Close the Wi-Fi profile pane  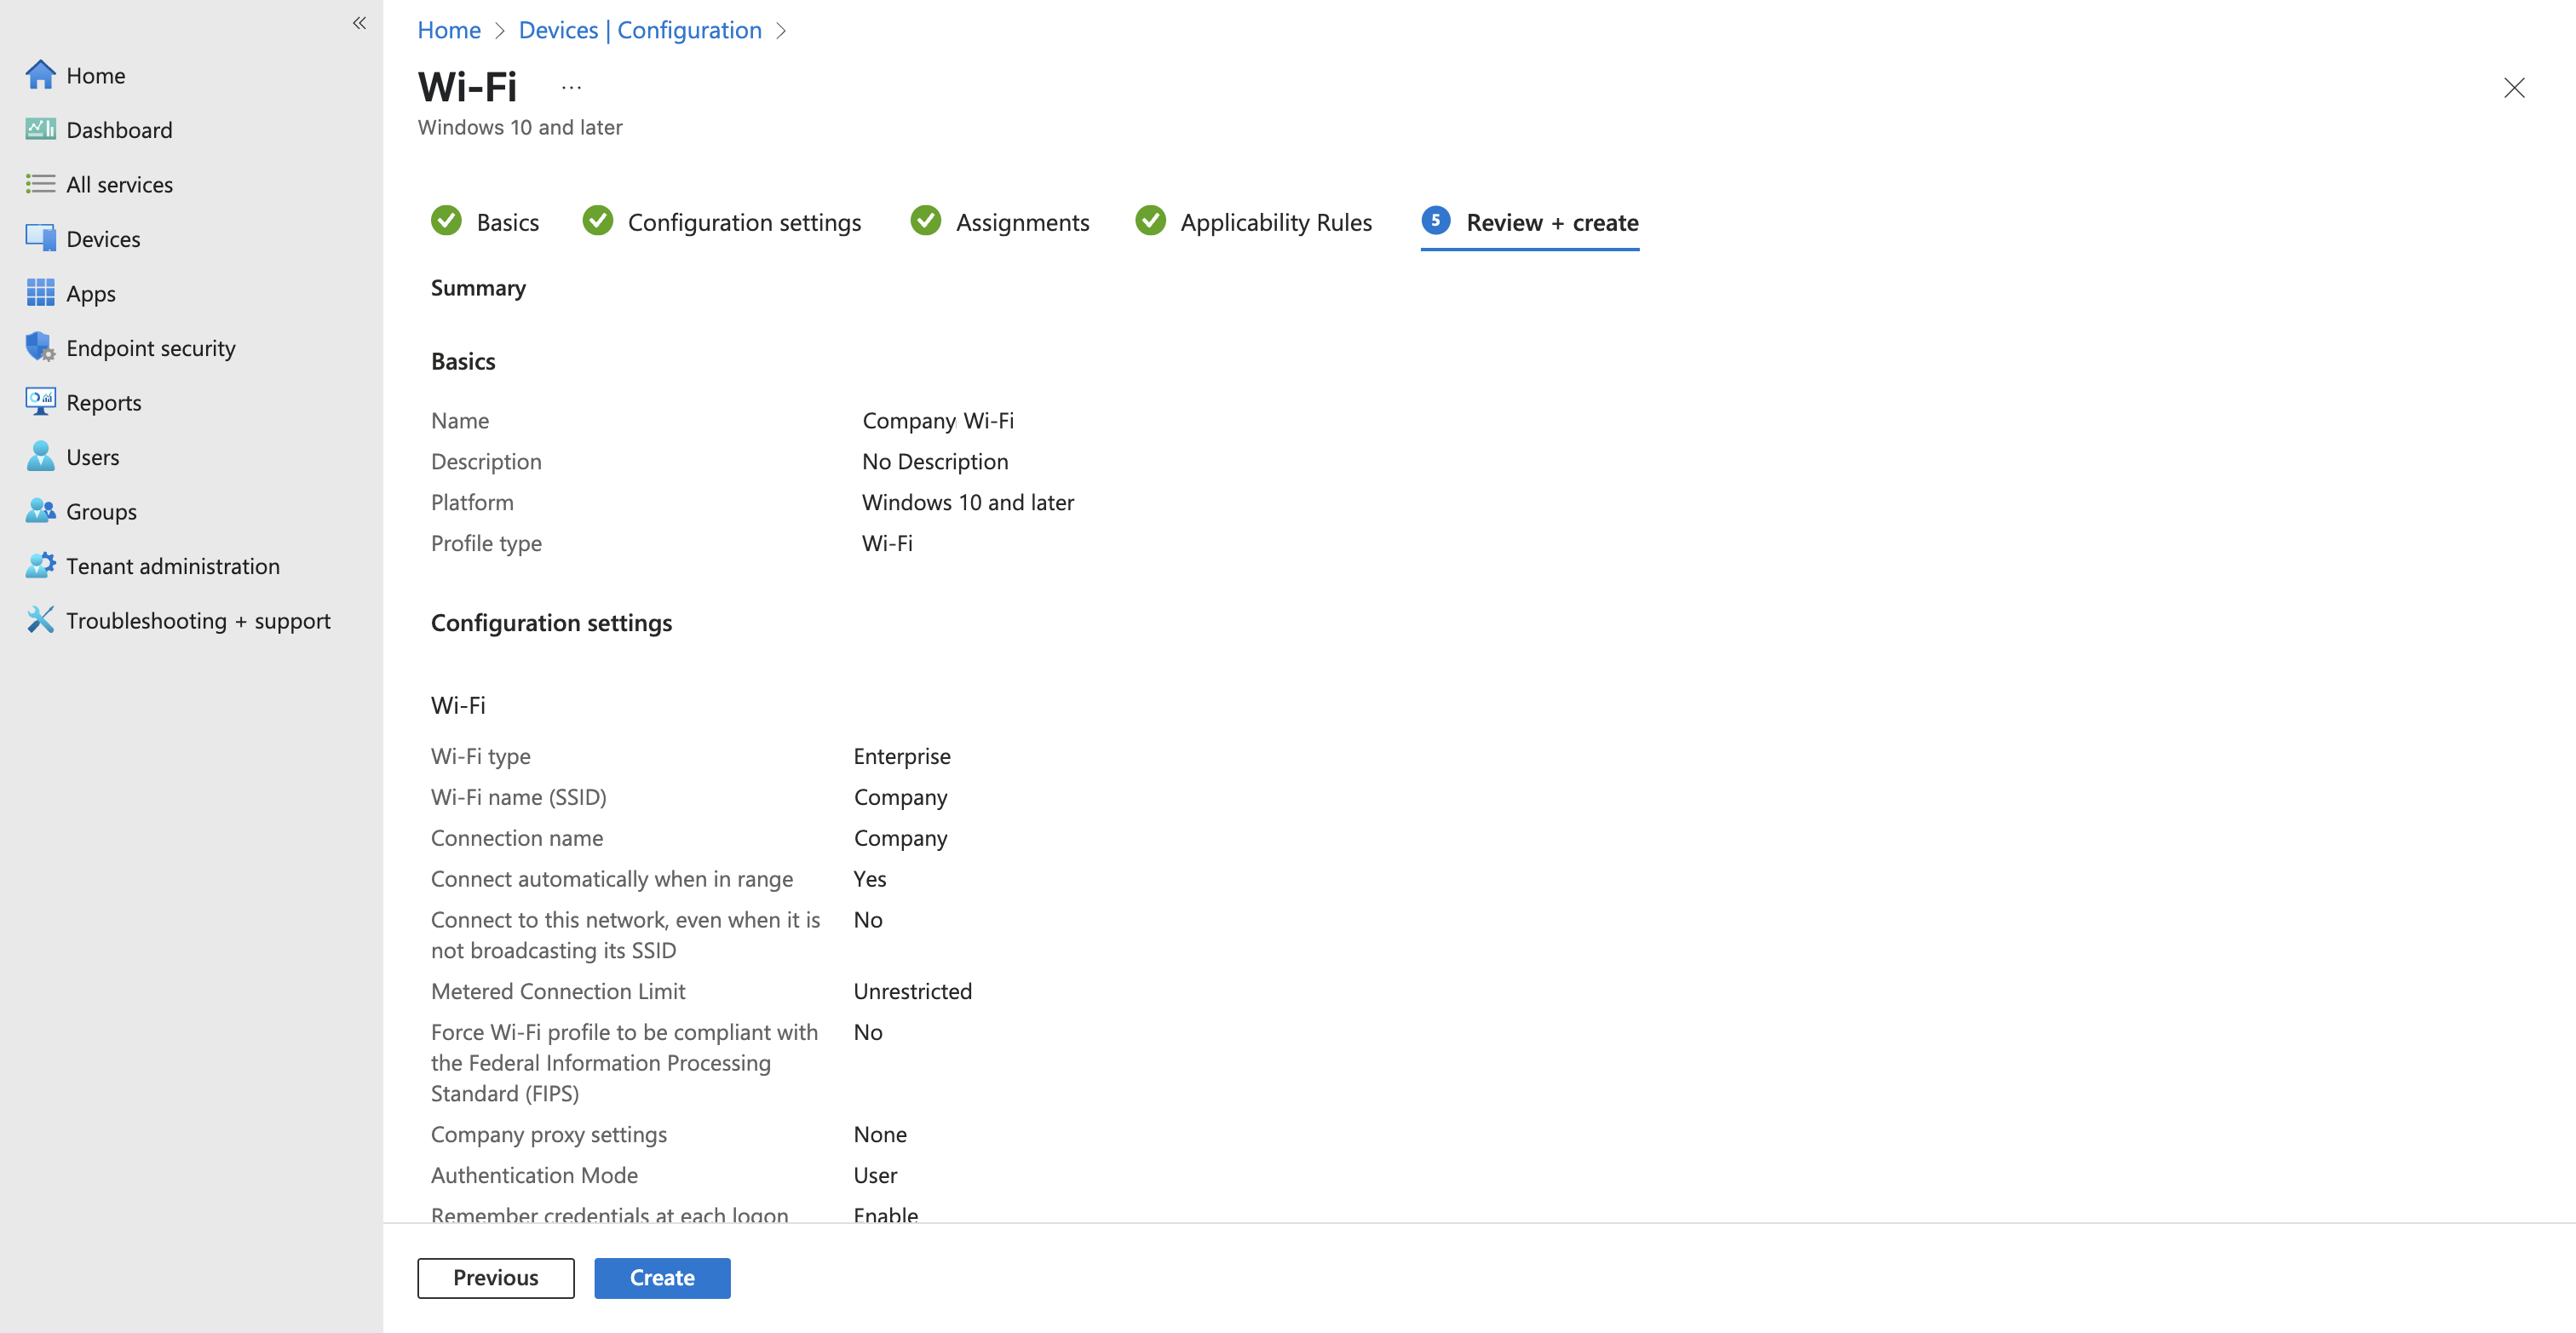[2513, 88]
